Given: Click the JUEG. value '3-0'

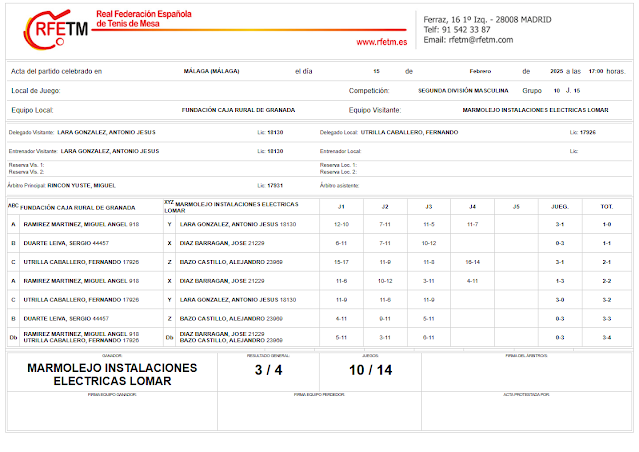Looking at the screenshot, I should point(560,300).
